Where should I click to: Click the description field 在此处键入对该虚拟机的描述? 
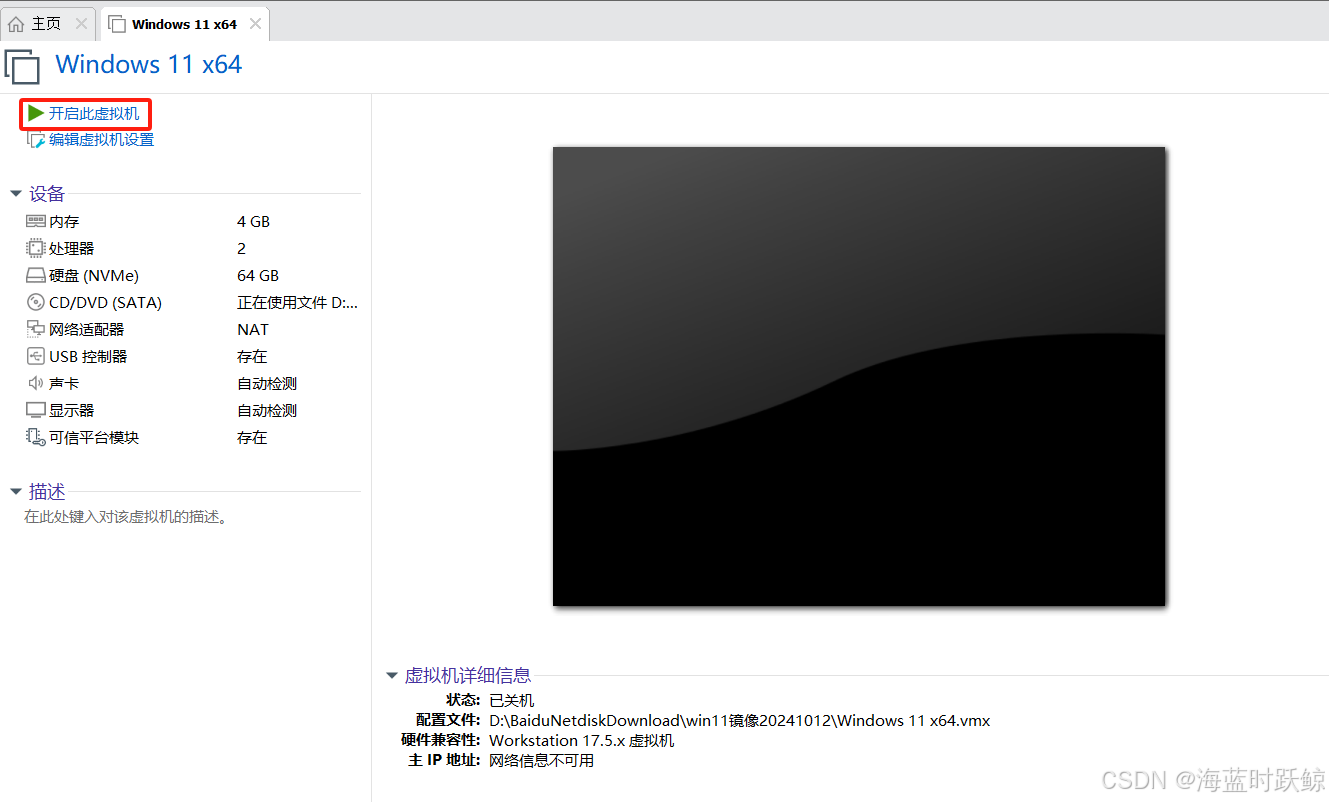coord(126,517)
